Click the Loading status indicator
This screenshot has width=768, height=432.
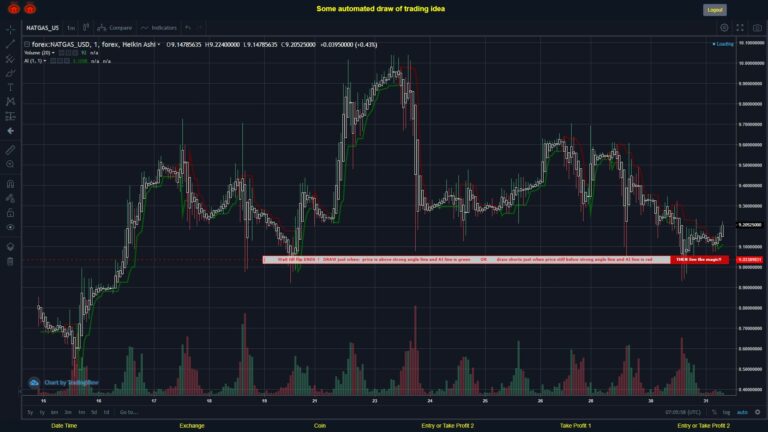(723, 44)
